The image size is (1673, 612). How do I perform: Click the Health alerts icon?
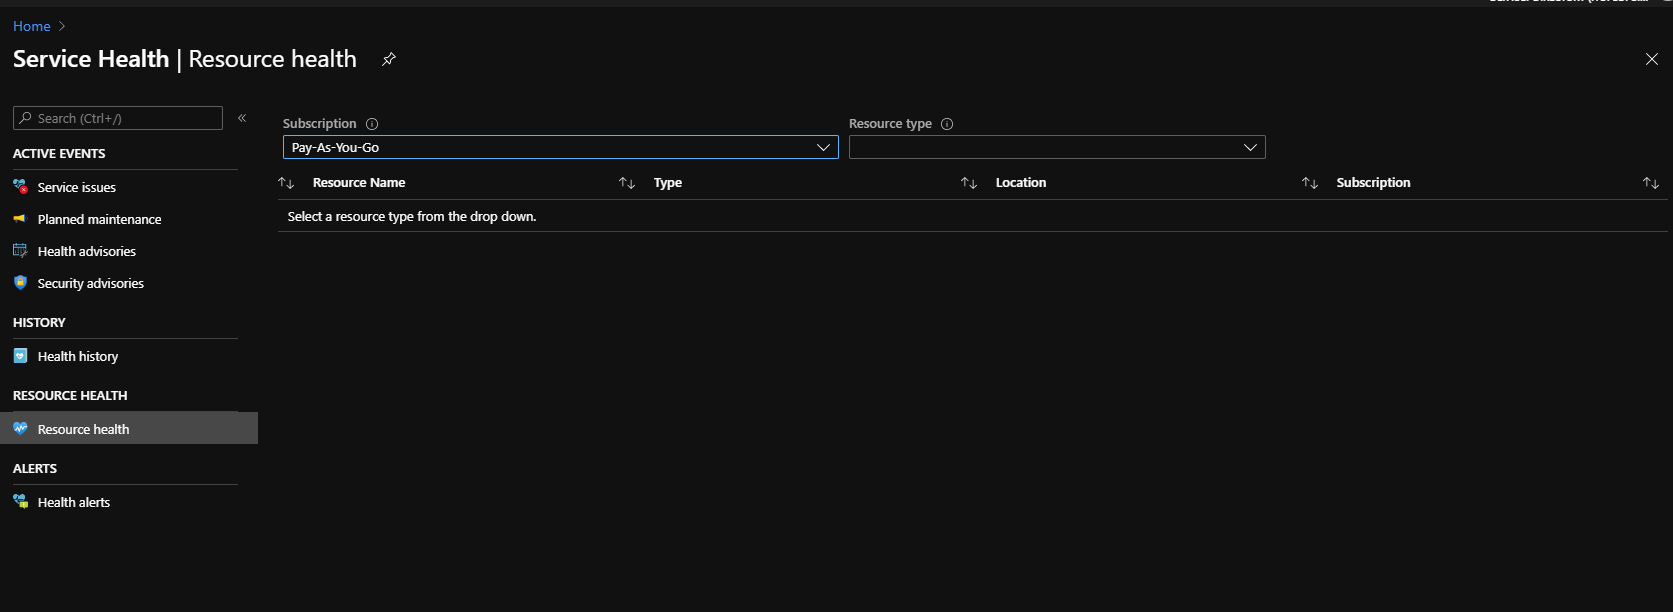(20, 502)
